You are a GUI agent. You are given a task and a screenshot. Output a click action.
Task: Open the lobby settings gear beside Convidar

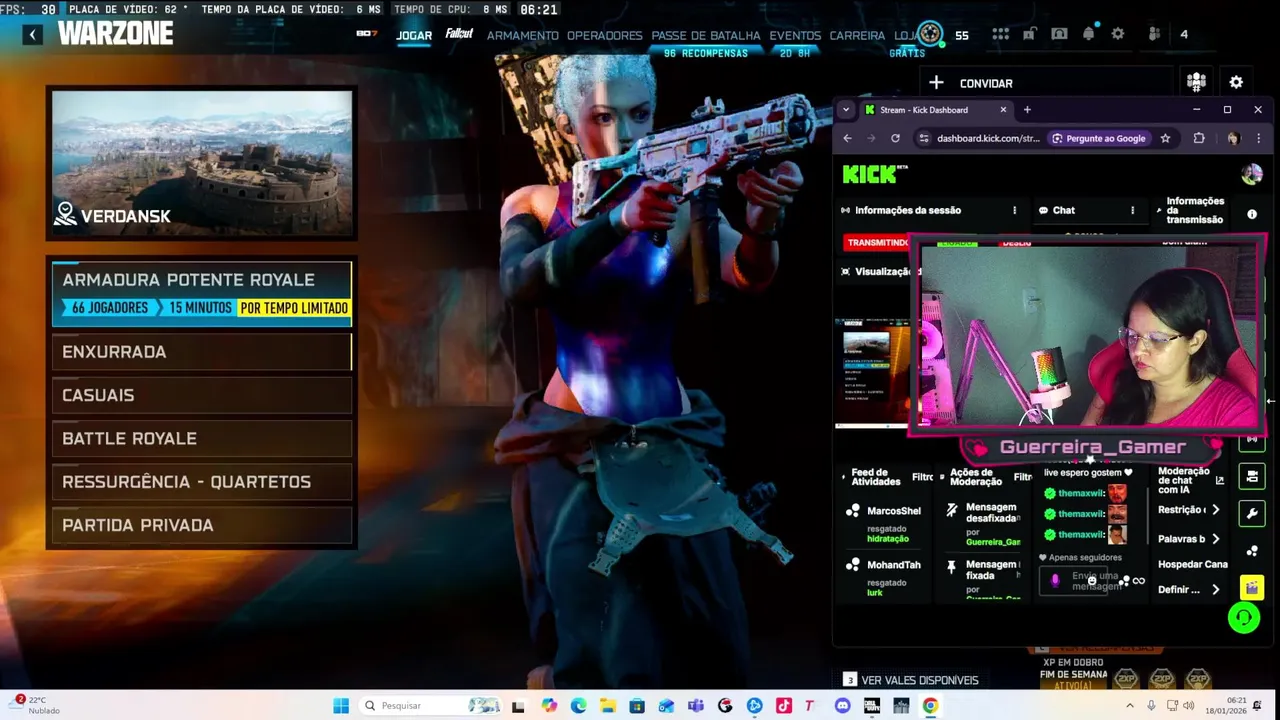[1236, 82]
